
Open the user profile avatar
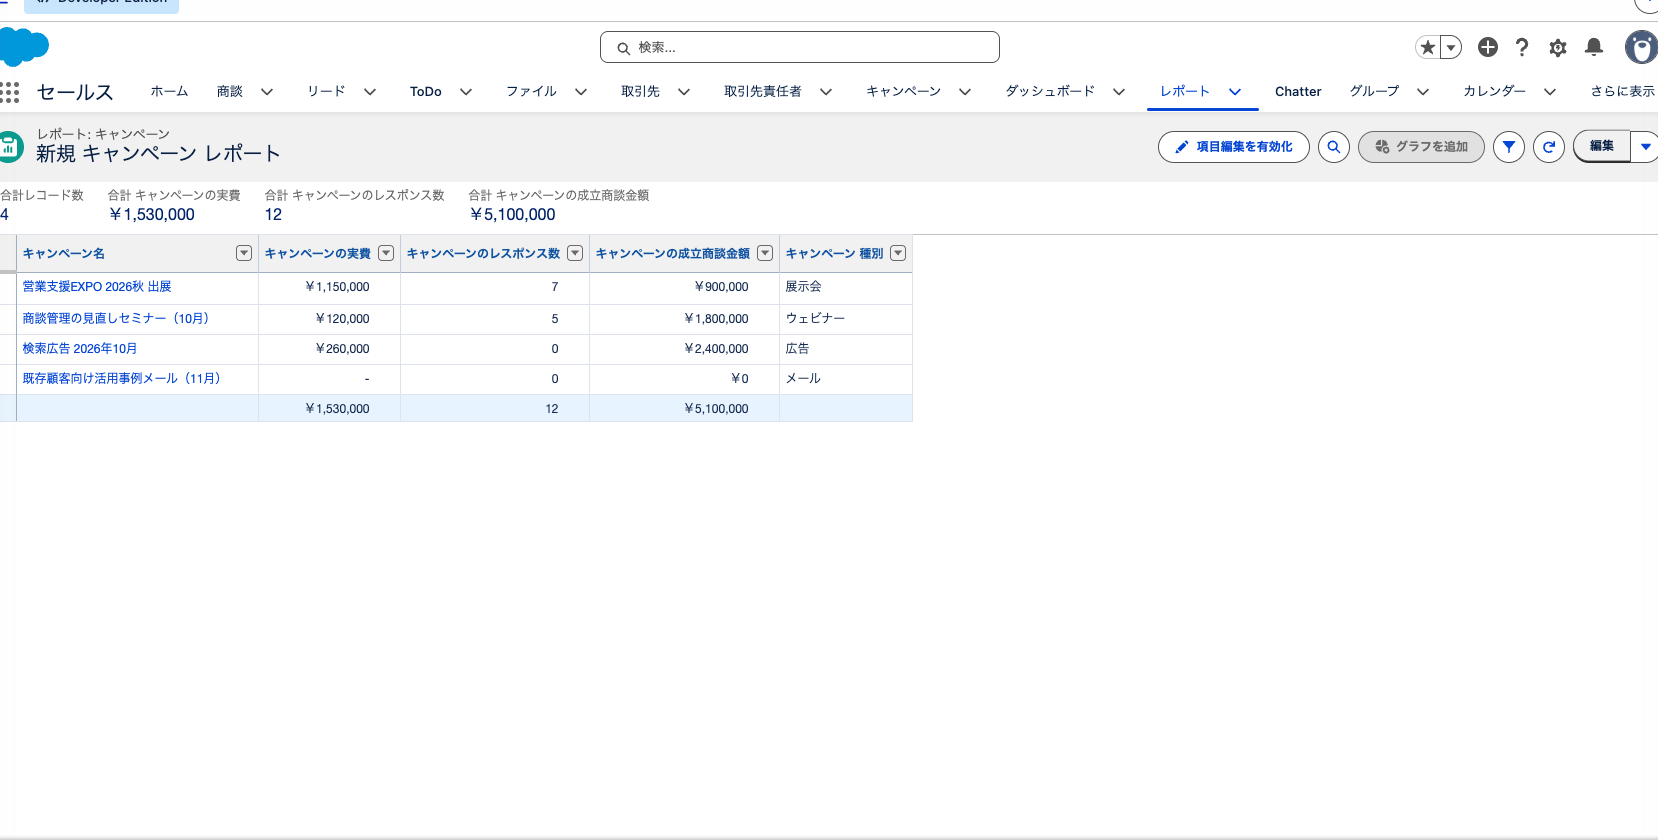(x=1641, y=47)
